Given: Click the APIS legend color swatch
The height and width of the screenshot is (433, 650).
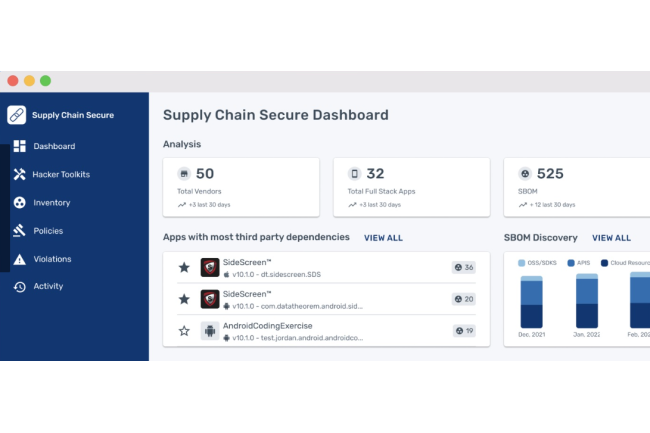Looking at the screenshot, I should click(571, 263).
